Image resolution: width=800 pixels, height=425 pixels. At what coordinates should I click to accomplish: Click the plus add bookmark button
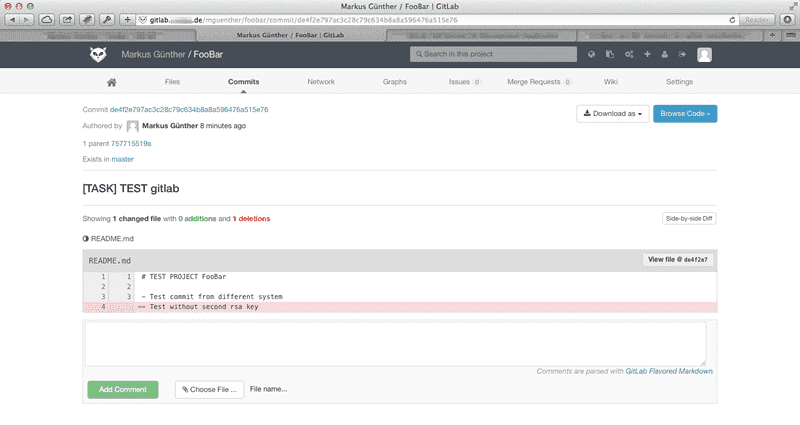[127, 20]
